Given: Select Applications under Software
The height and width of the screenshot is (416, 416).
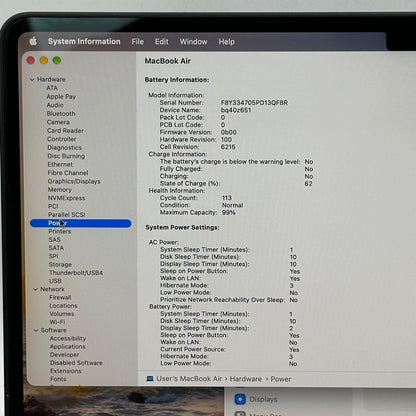Looking at the screenshot, I should 68,347.
